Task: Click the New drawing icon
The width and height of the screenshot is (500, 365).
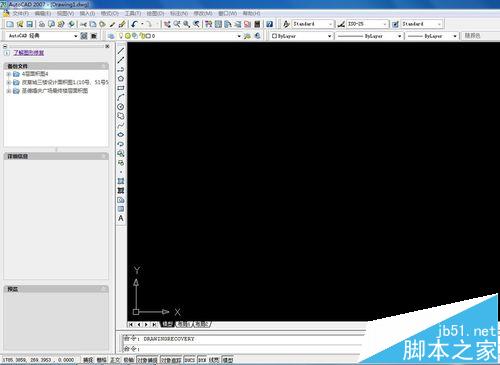Action: tap(10, 24)
